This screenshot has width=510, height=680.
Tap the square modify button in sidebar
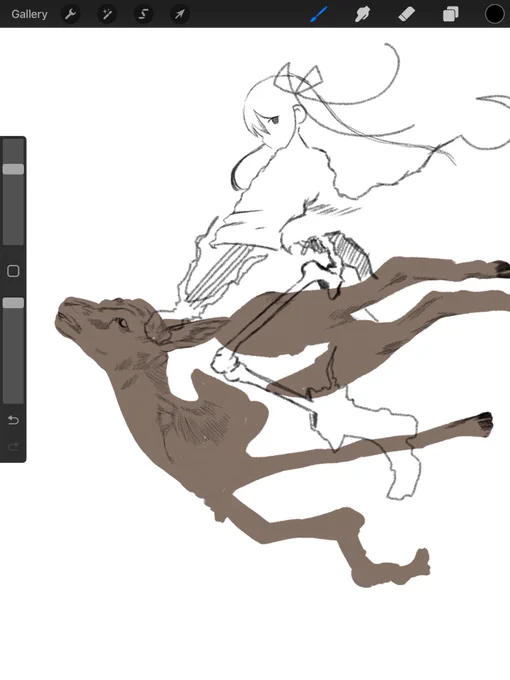(13, 271)
